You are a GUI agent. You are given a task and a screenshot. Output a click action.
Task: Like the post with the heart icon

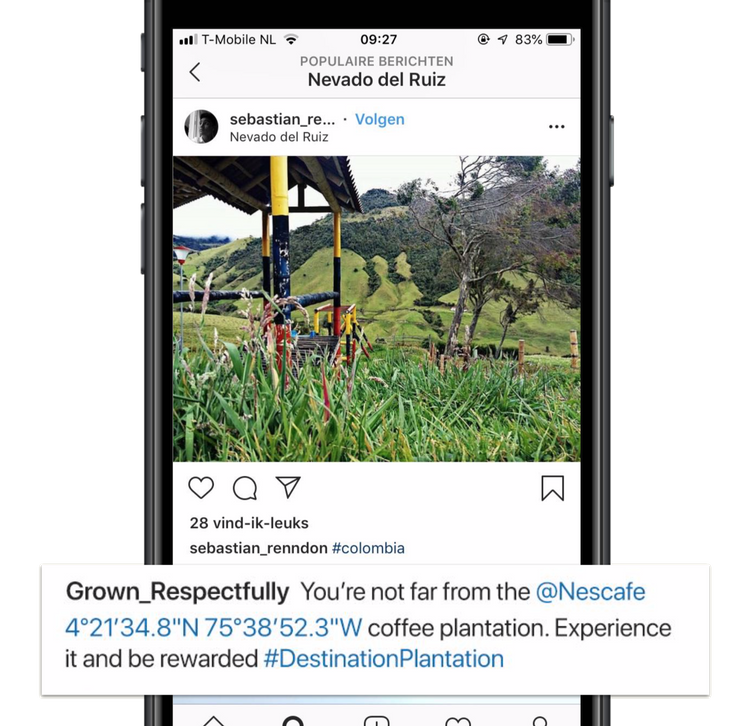point(201,488)
